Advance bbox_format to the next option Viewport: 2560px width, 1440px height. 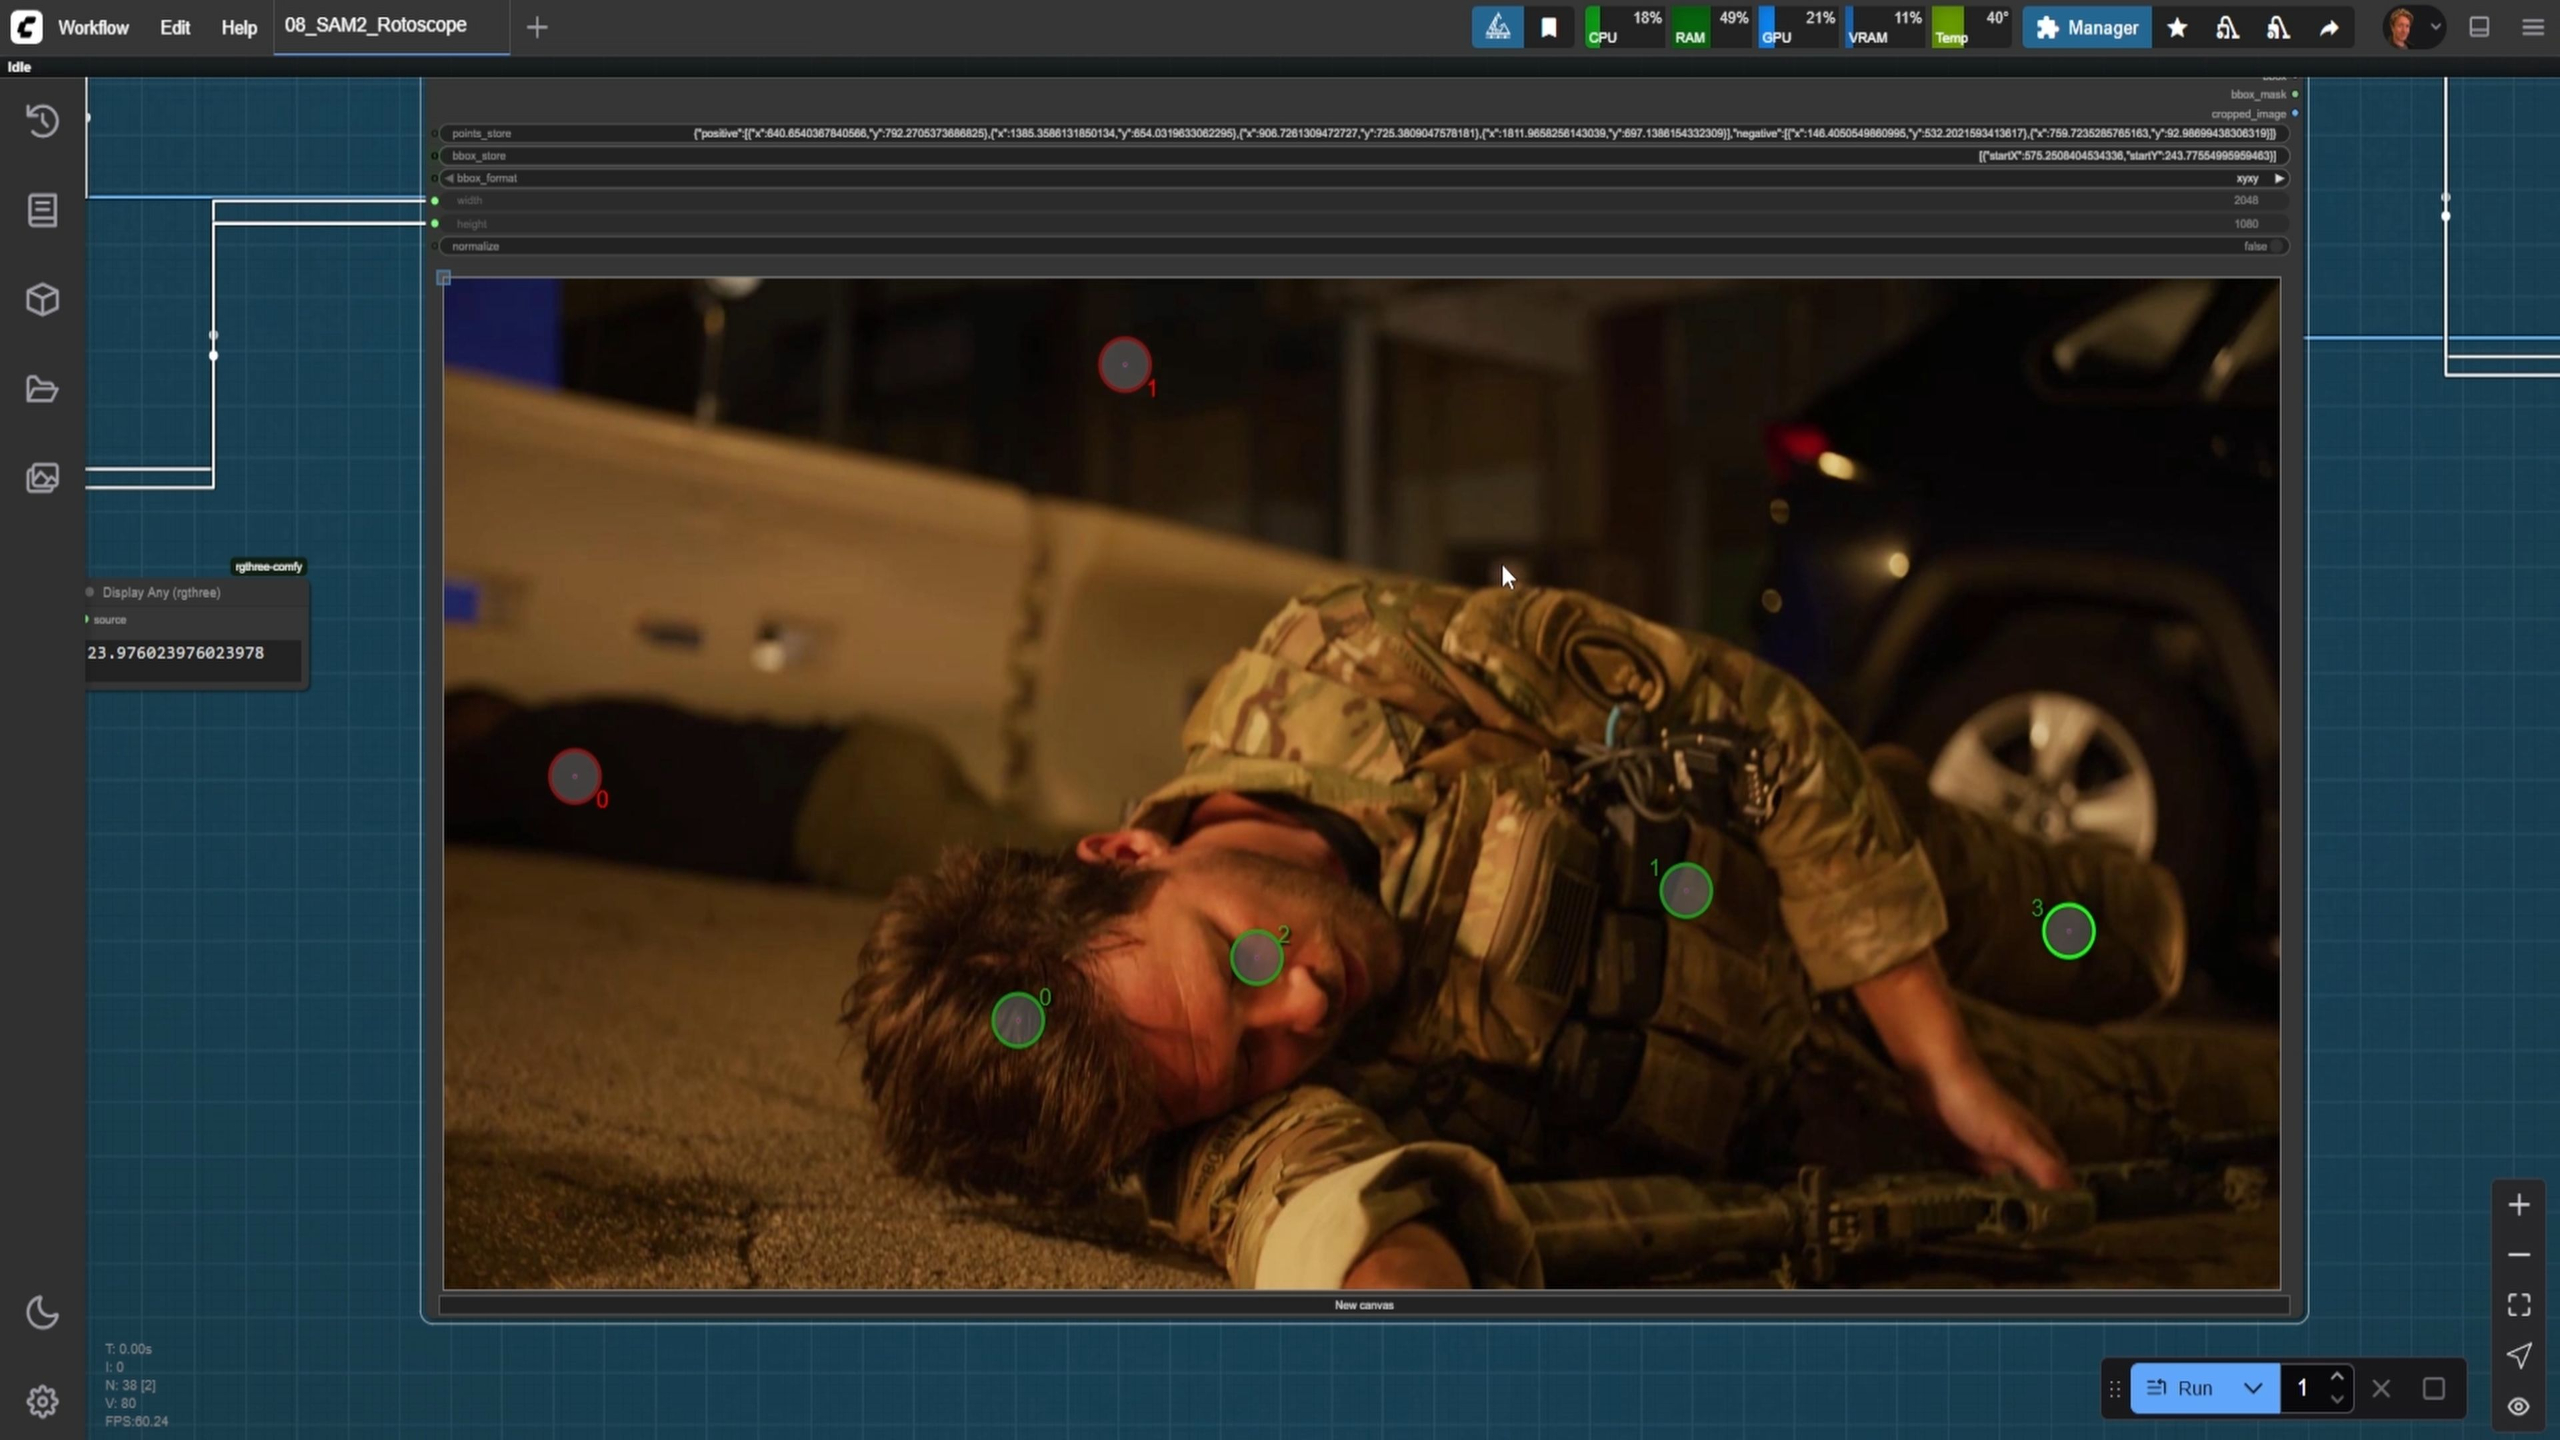(2279, 178)
